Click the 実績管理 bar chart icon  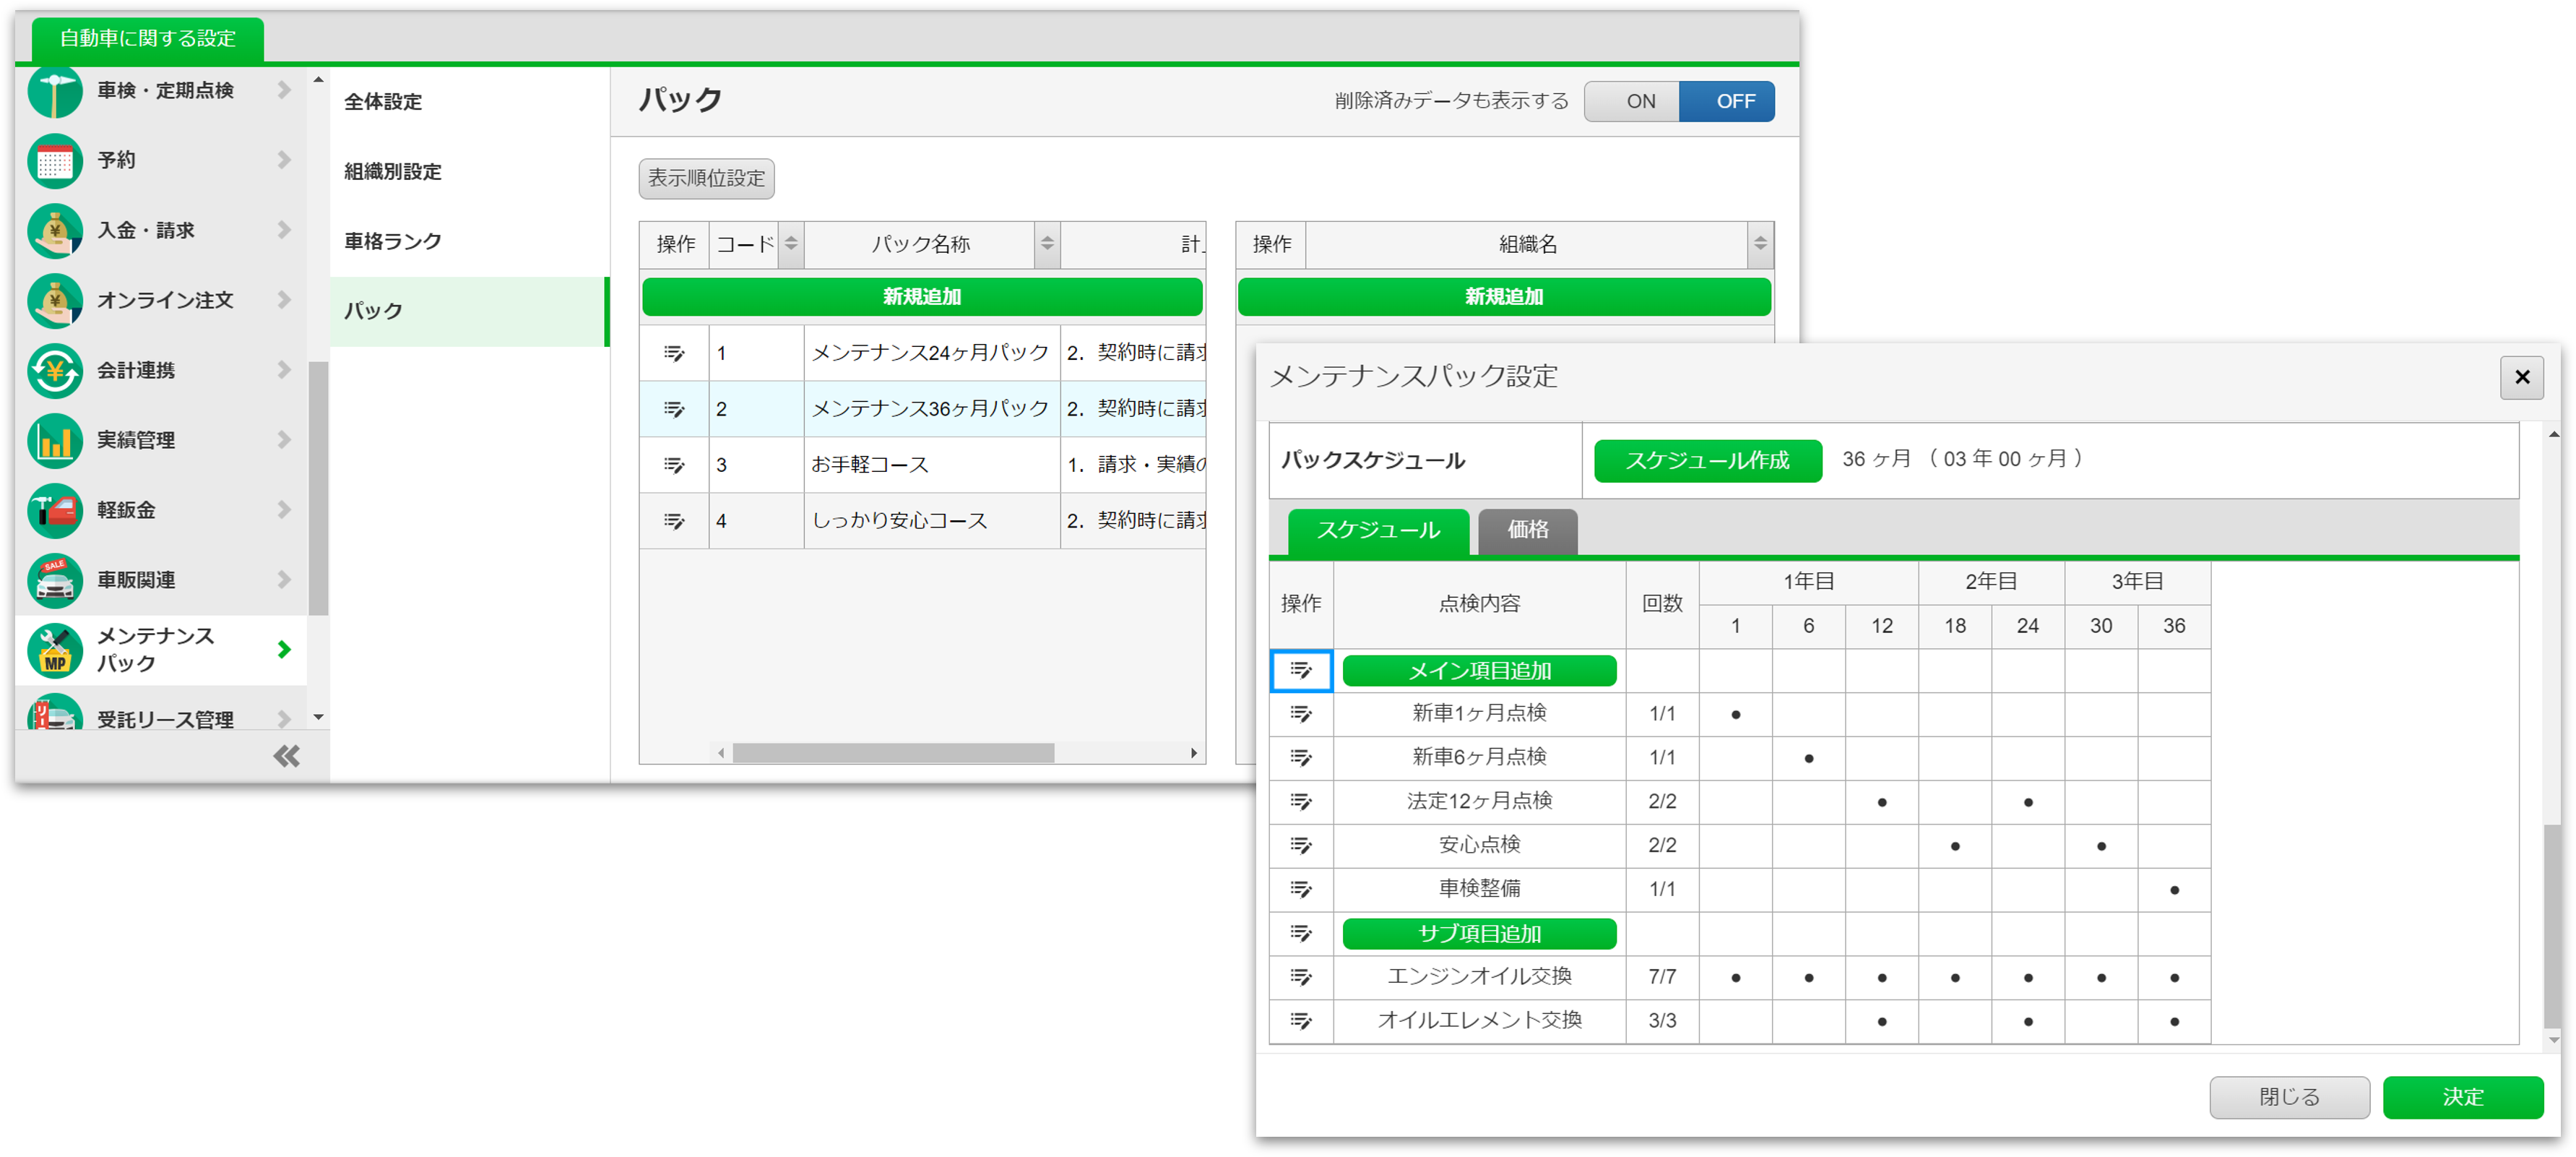point(55,441)
